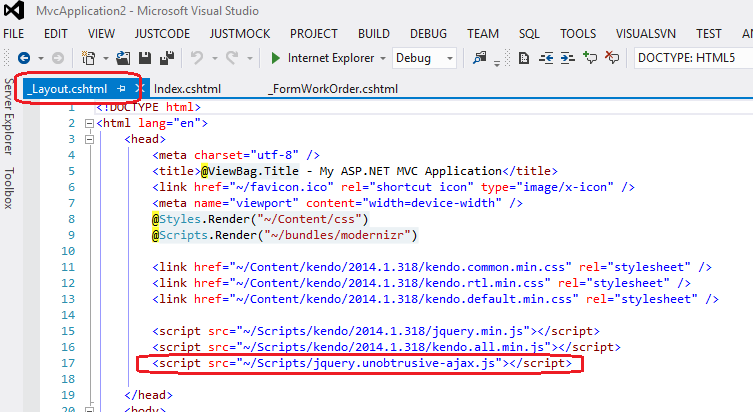Viewport: 753px width, 412px height.
Task: Click the Open File toolbar icon
Action: (x=123, y=58)
